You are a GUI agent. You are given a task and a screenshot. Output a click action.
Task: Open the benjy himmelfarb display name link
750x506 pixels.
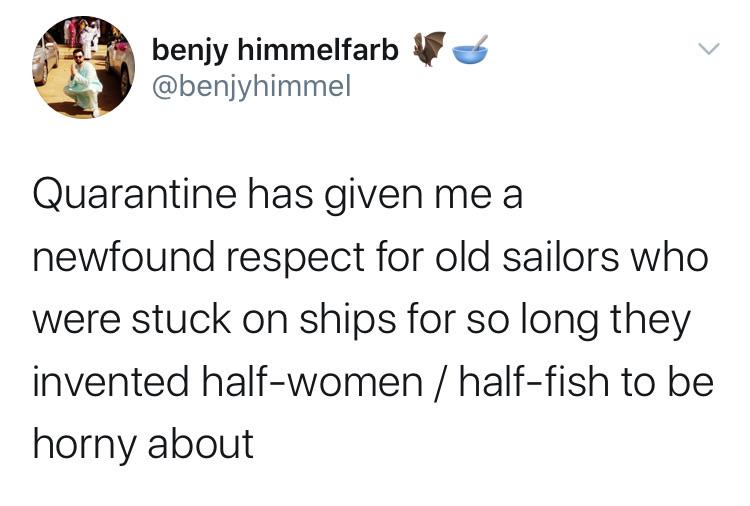click(275, 50)
